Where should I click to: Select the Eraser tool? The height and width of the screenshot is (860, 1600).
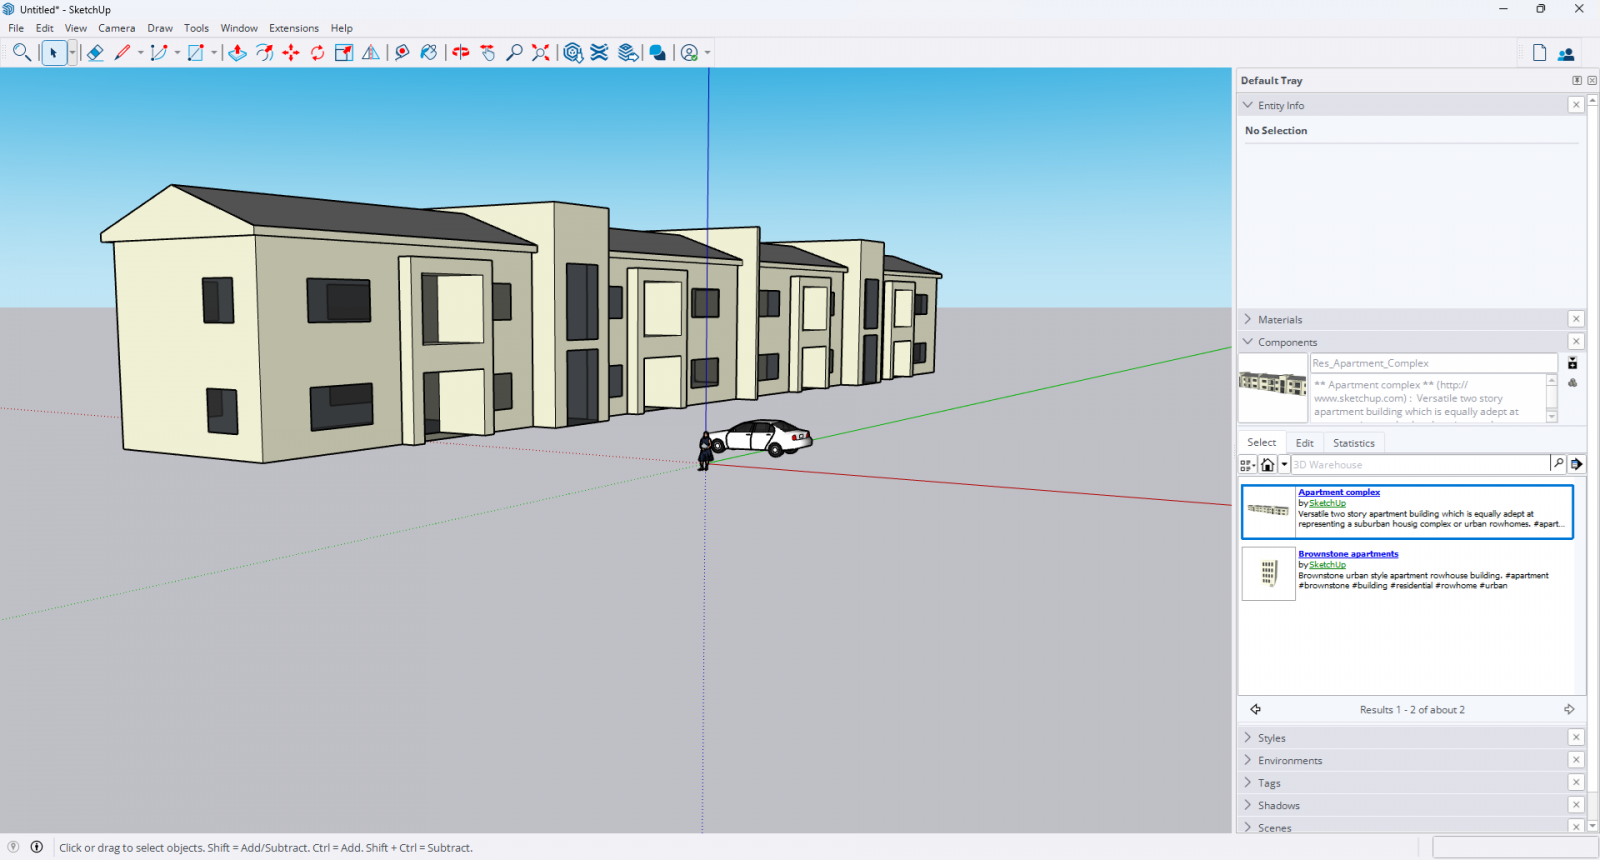pos(95,53)
